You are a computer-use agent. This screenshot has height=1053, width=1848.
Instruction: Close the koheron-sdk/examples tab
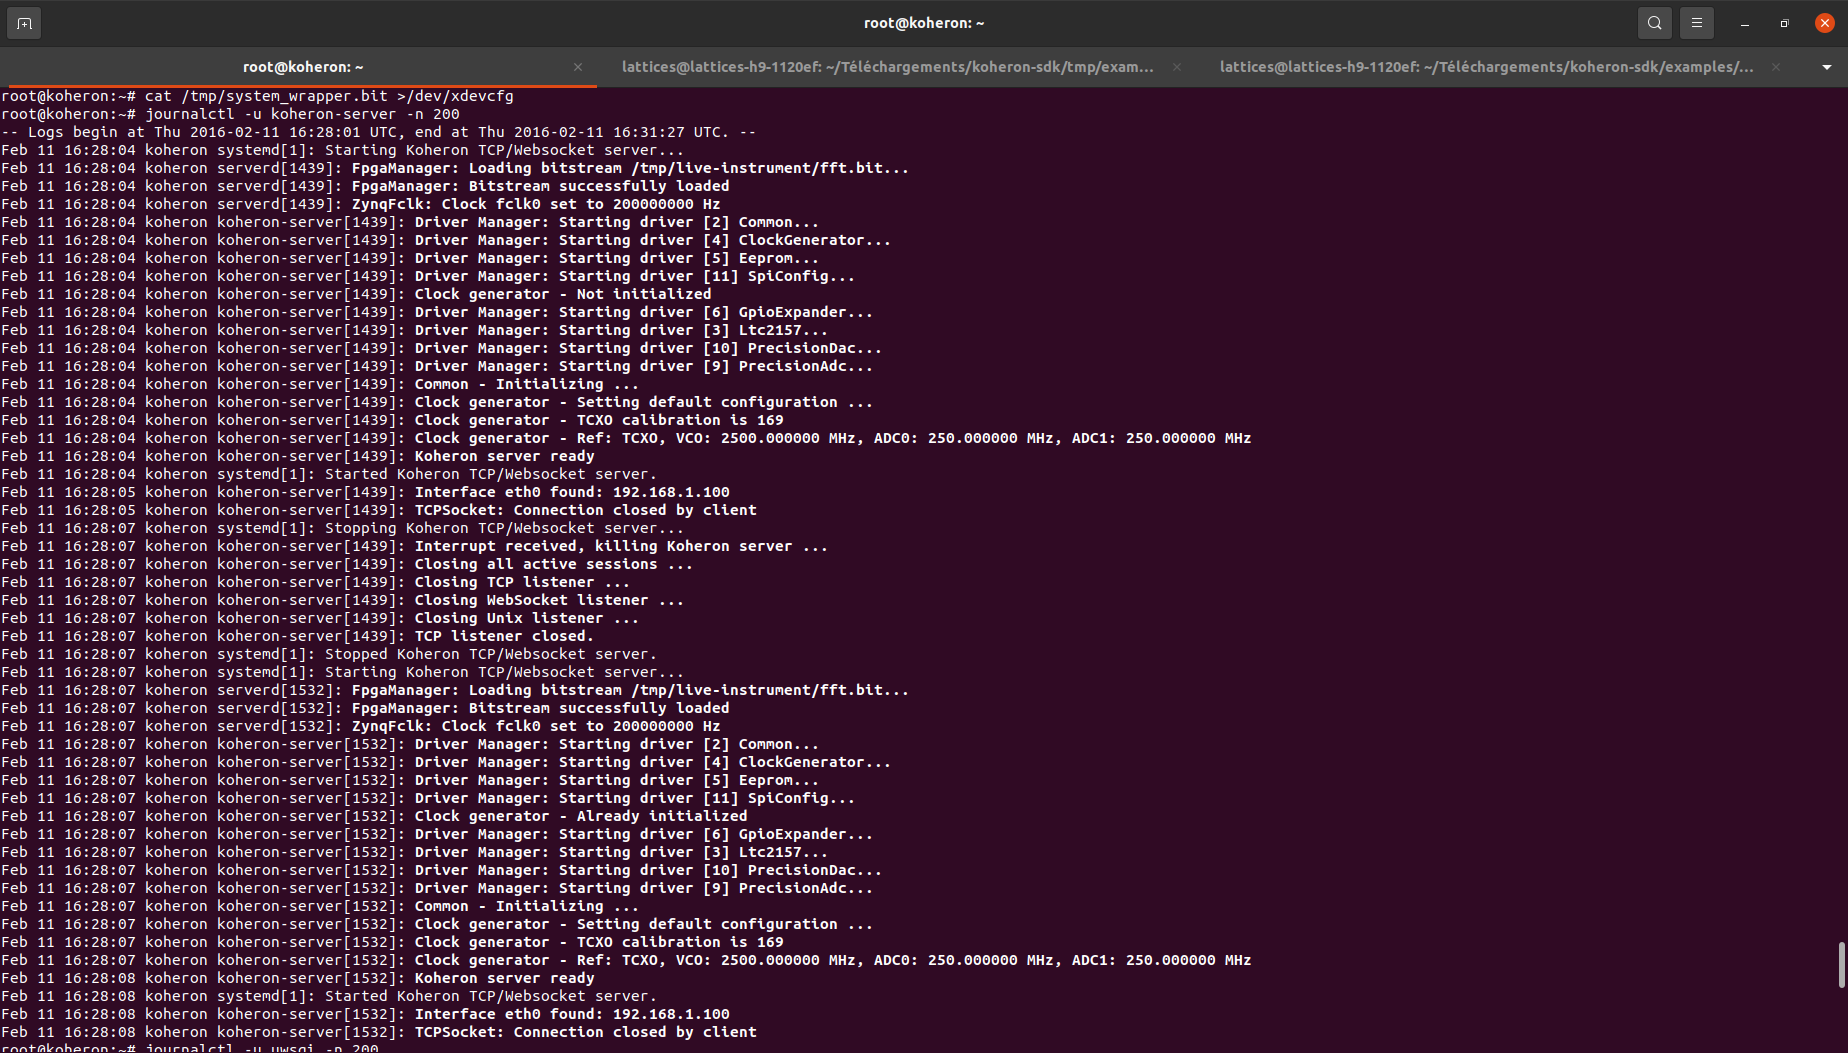pos(1775,67)
